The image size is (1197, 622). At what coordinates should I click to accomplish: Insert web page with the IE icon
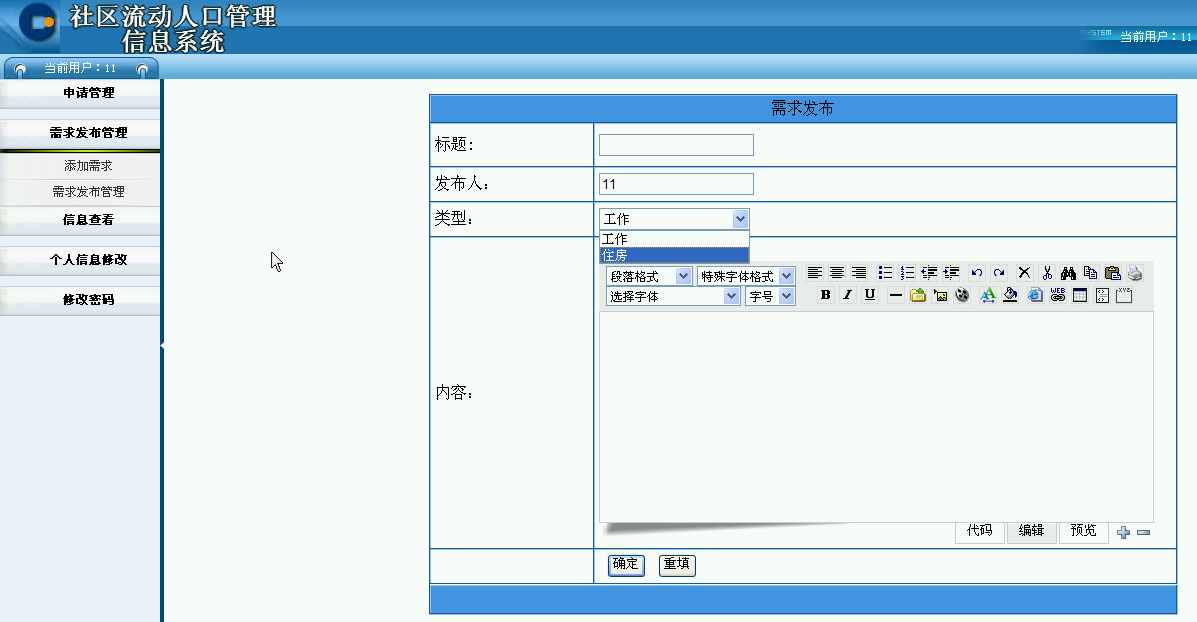[x=1035, y=295]
